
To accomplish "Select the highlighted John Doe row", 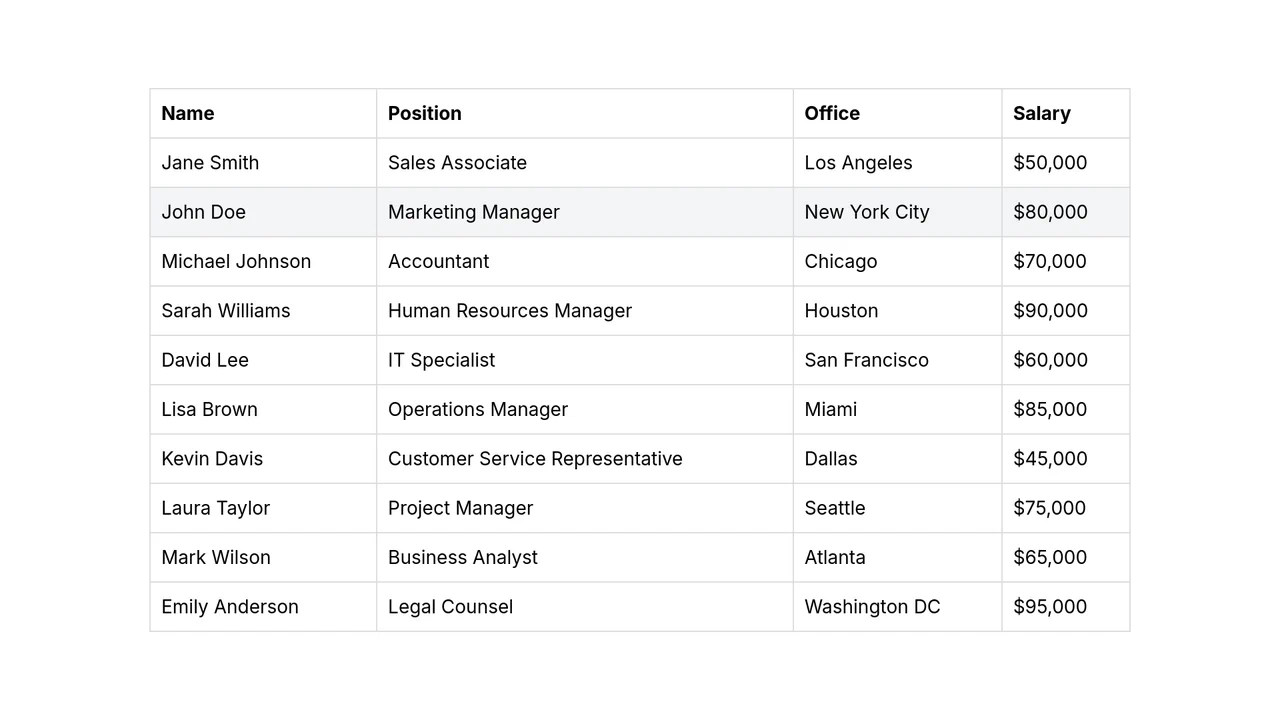I will [640, 212].
